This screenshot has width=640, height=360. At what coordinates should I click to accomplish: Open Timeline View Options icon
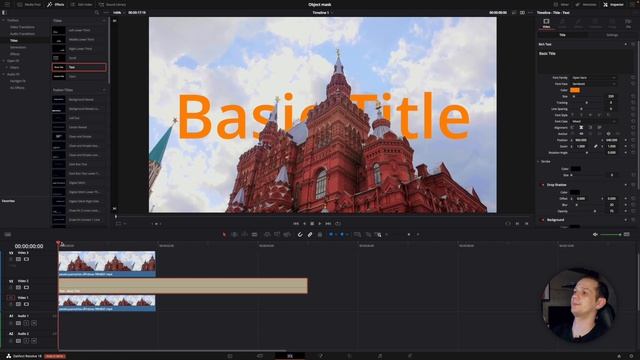click(x=8, y=235)
